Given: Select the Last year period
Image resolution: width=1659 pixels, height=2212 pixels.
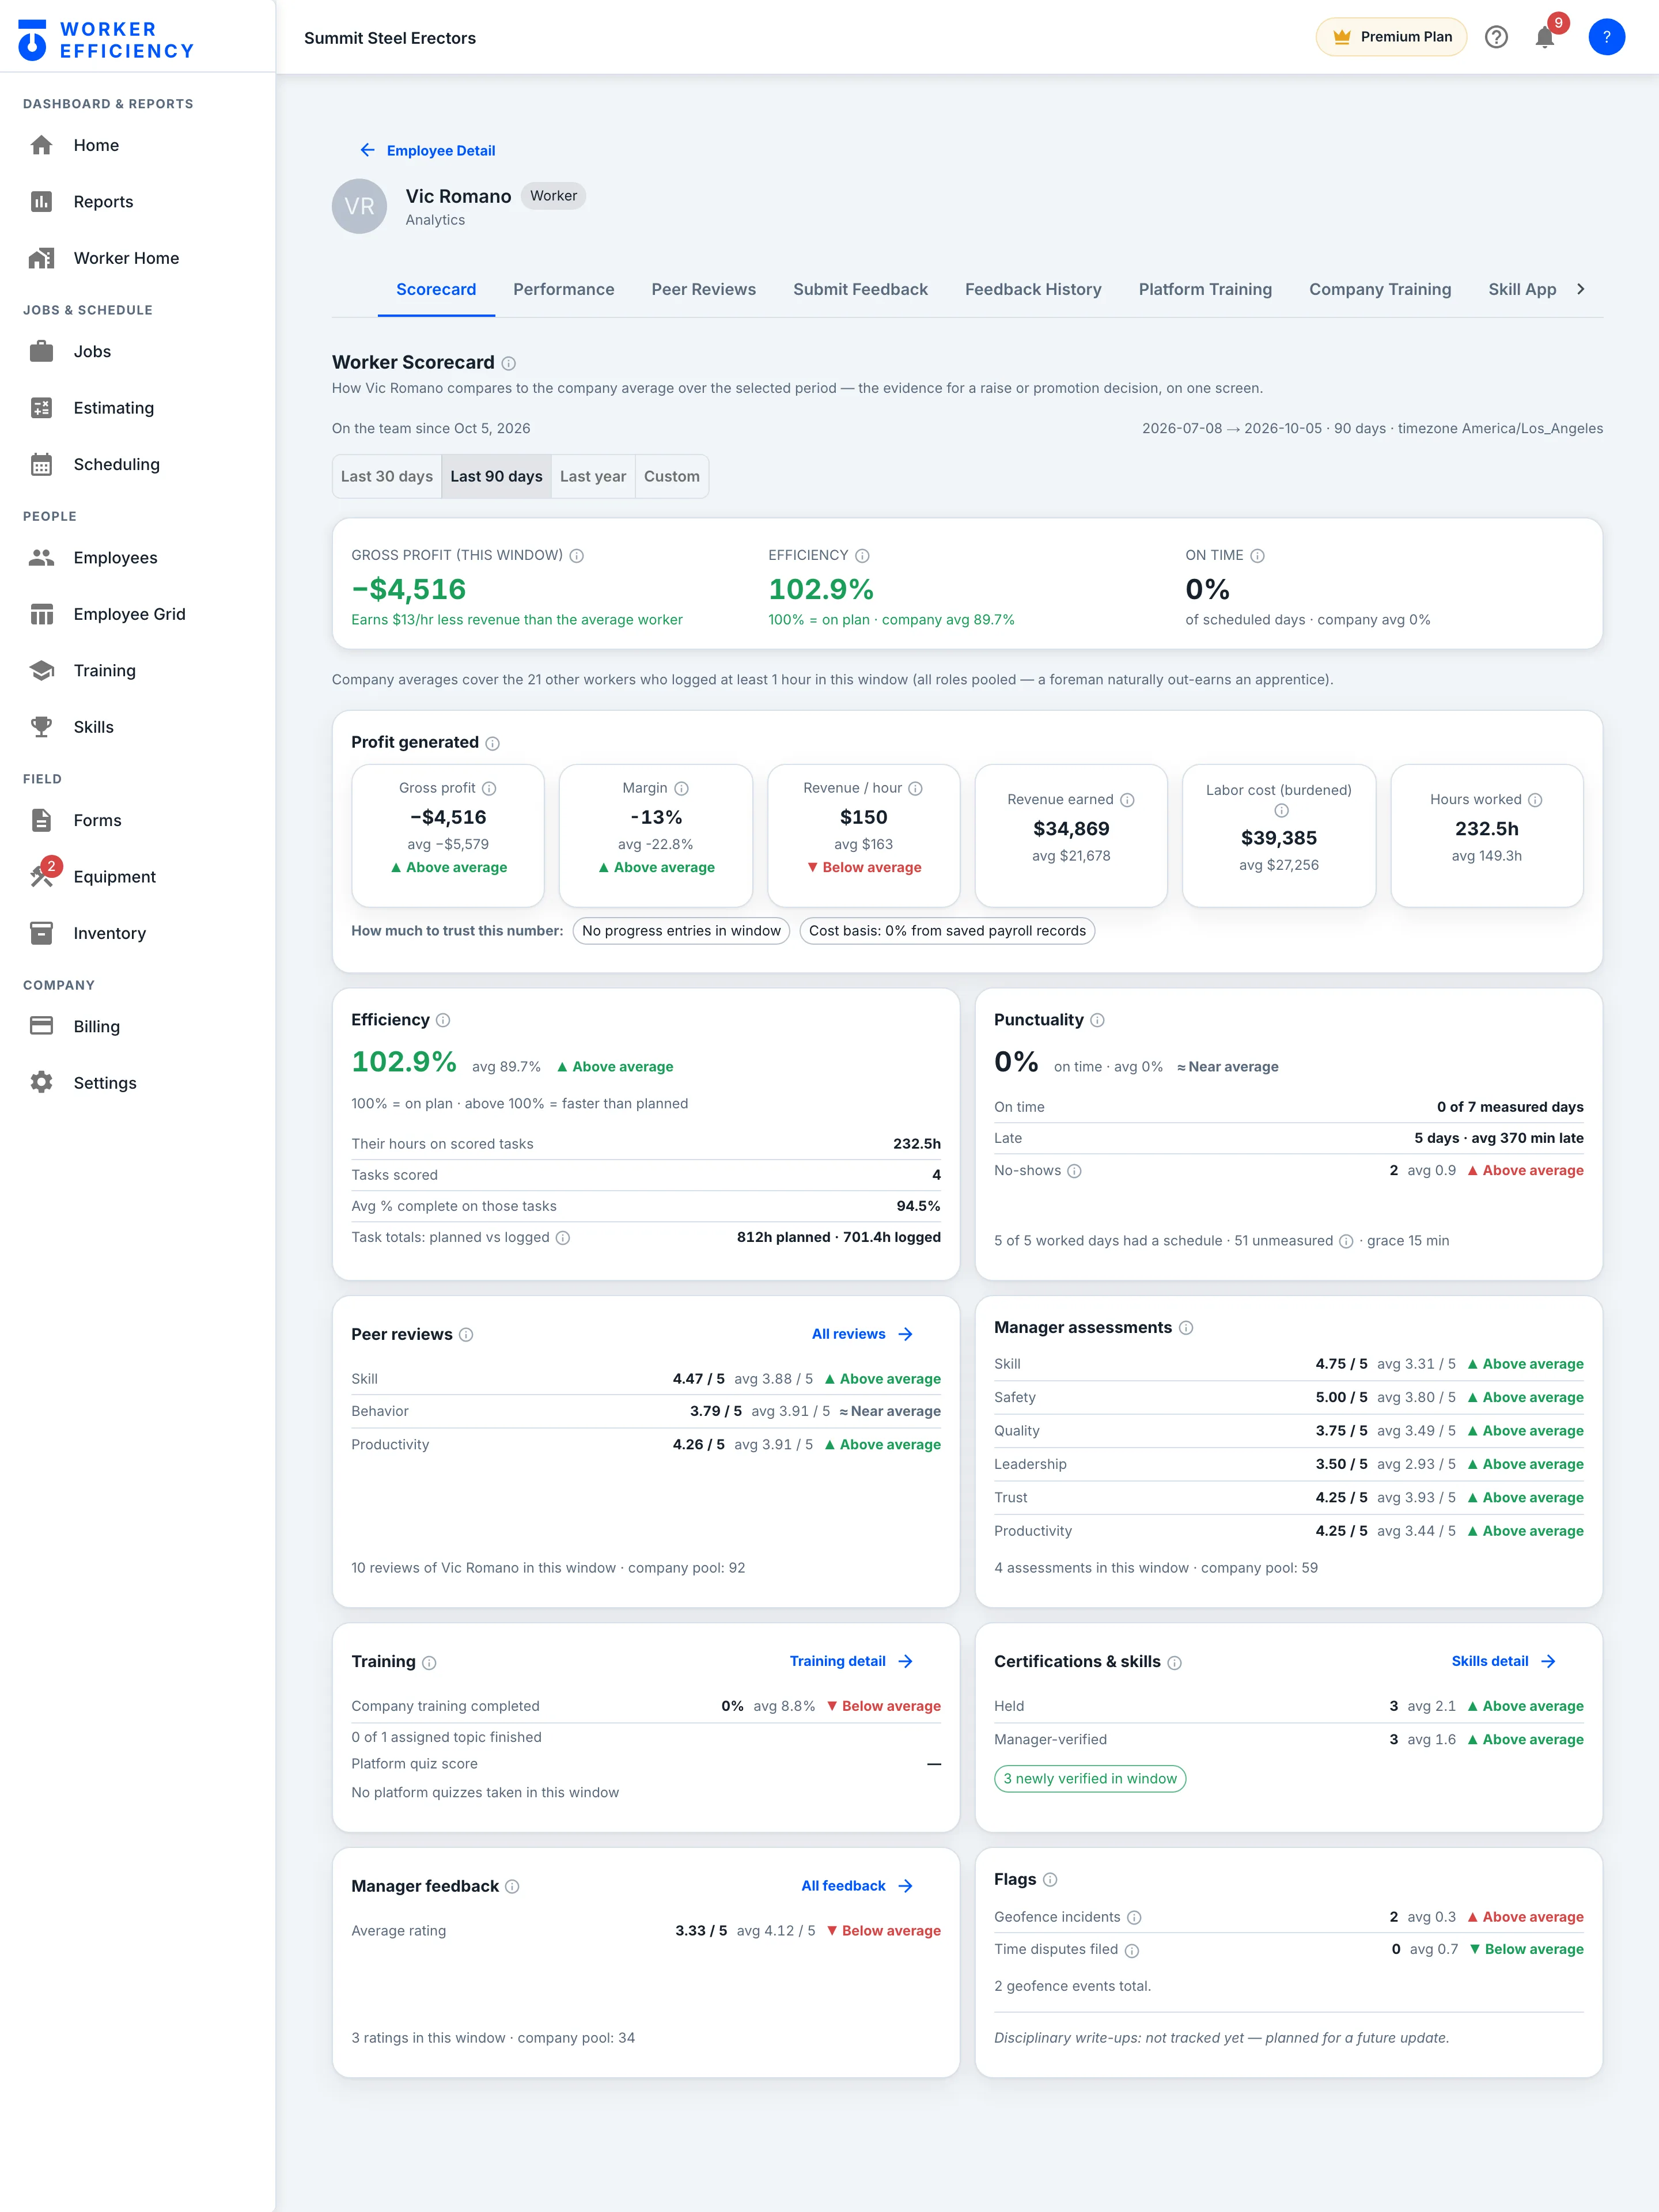Looking at the screenshot, I should click(x=593, y=476).
